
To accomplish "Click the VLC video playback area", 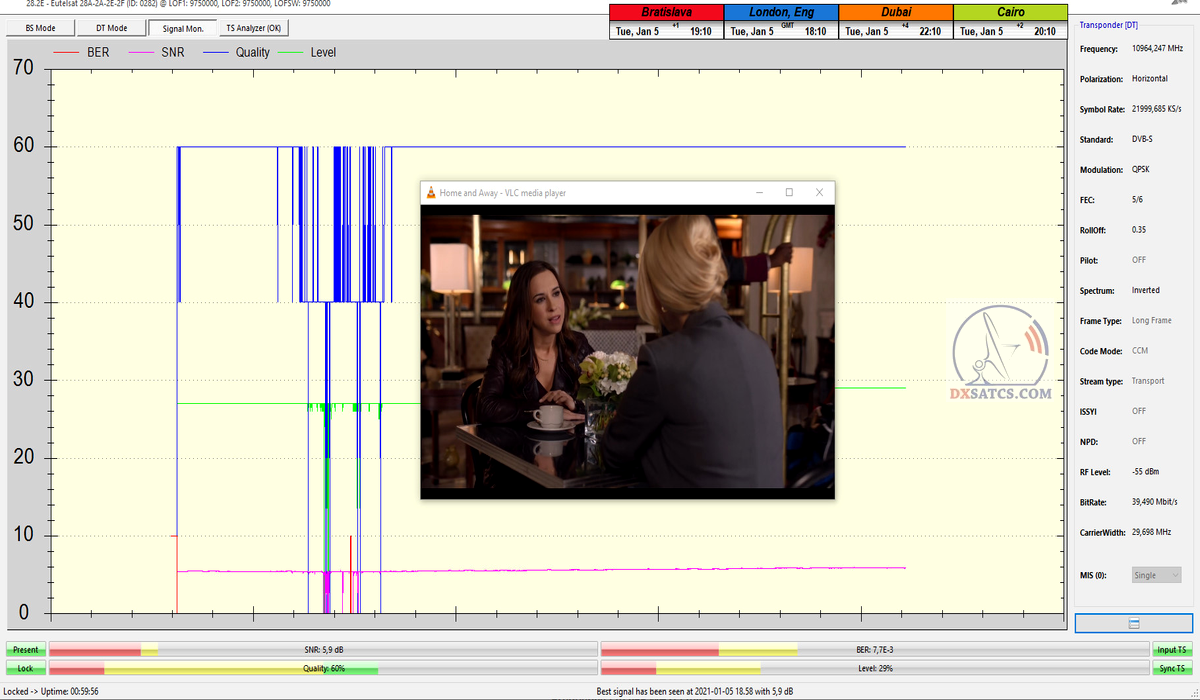I will coord(626,350).
